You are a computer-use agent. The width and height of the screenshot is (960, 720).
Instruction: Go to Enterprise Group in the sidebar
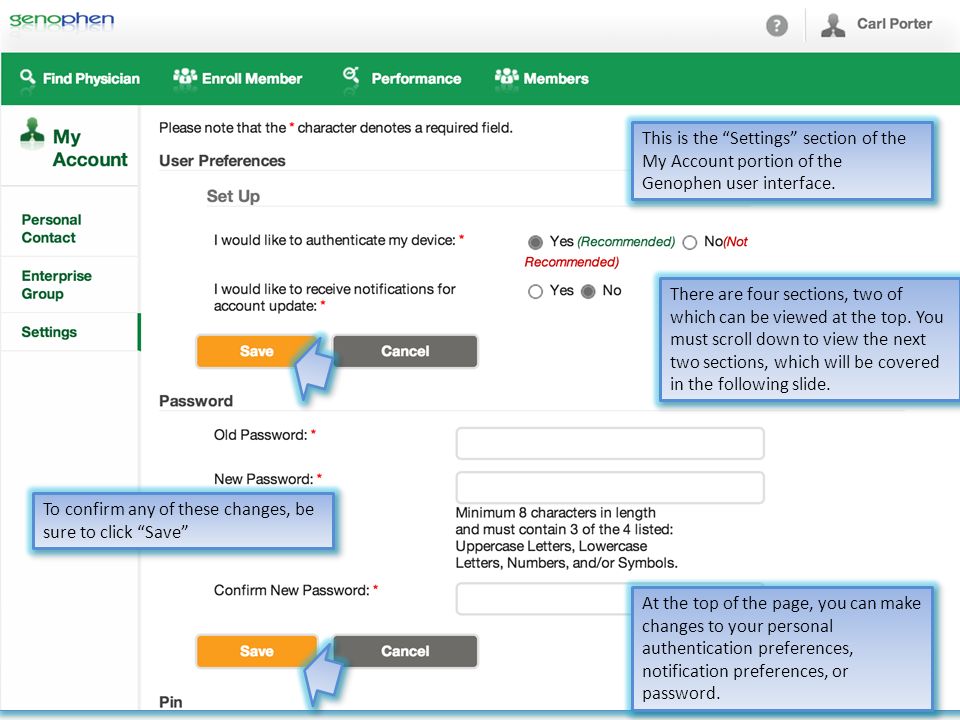[x=56, y=285]
